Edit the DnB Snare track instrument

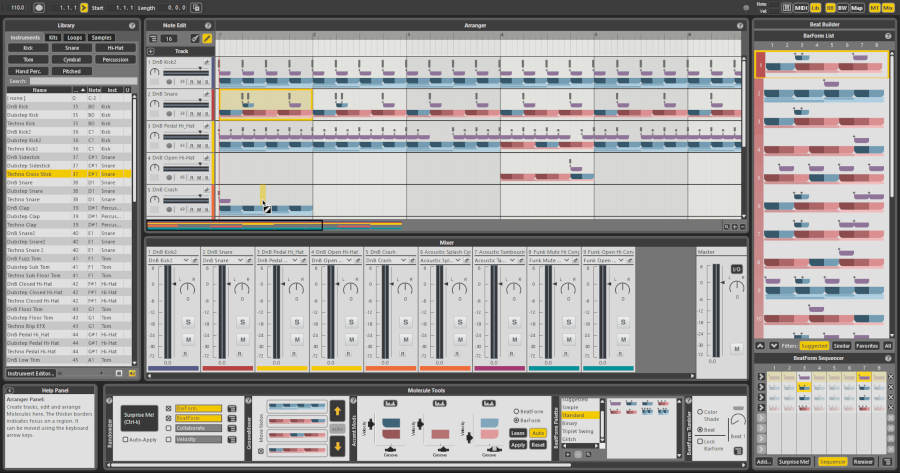[207, 94]
